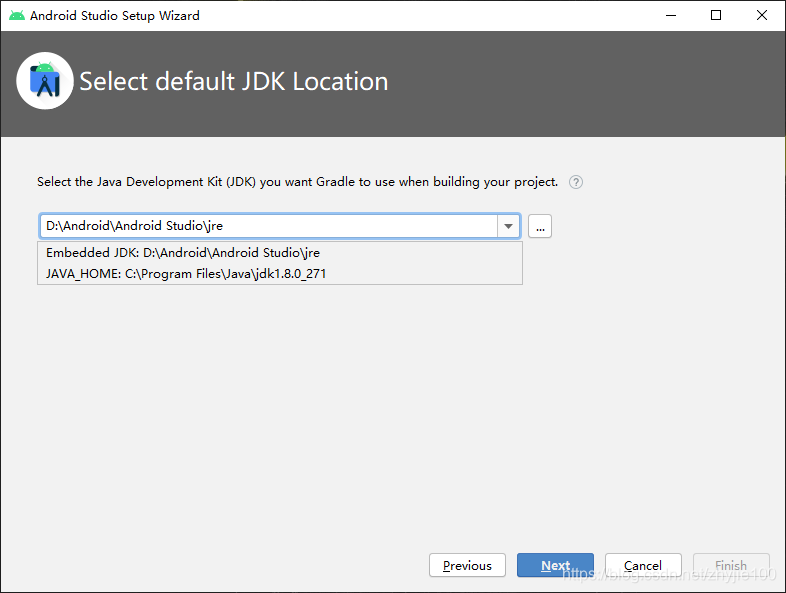Minimize the Setup Wizard window
Screen dimensions: 786x593
pos(671,16)
